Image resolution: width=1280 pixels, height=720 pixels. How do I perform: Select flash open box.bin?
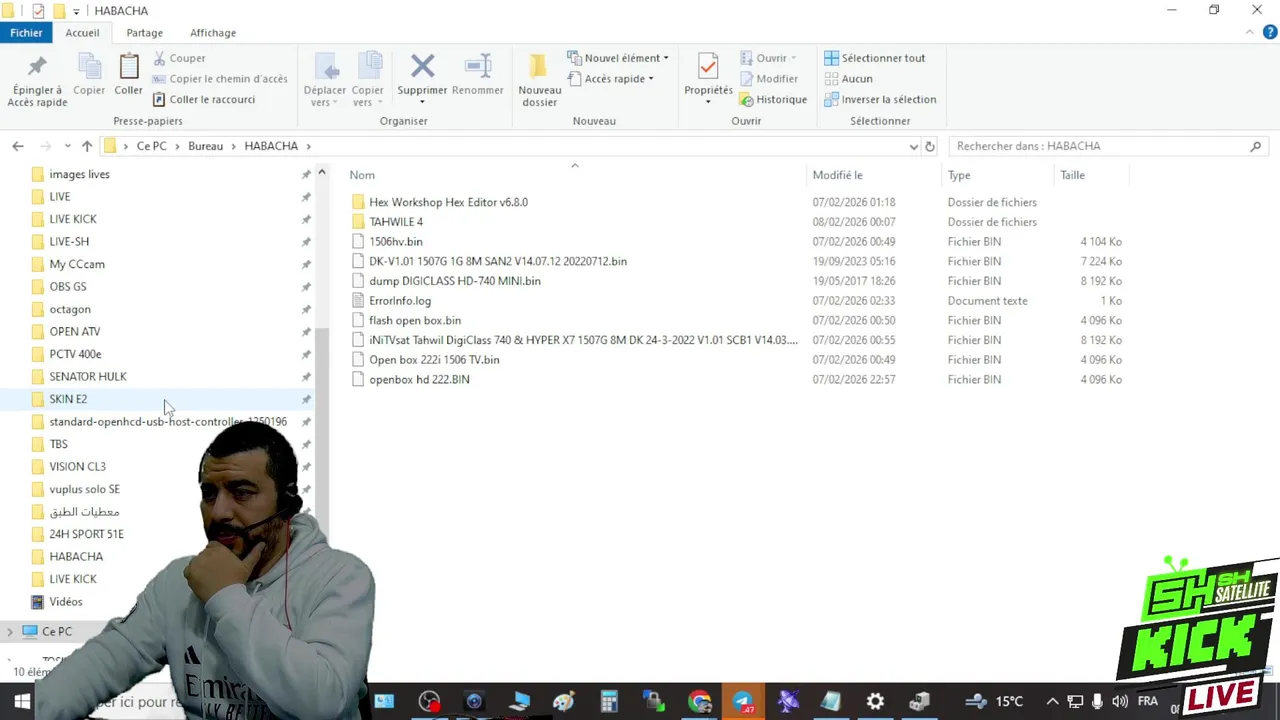(x=415, y=321)
